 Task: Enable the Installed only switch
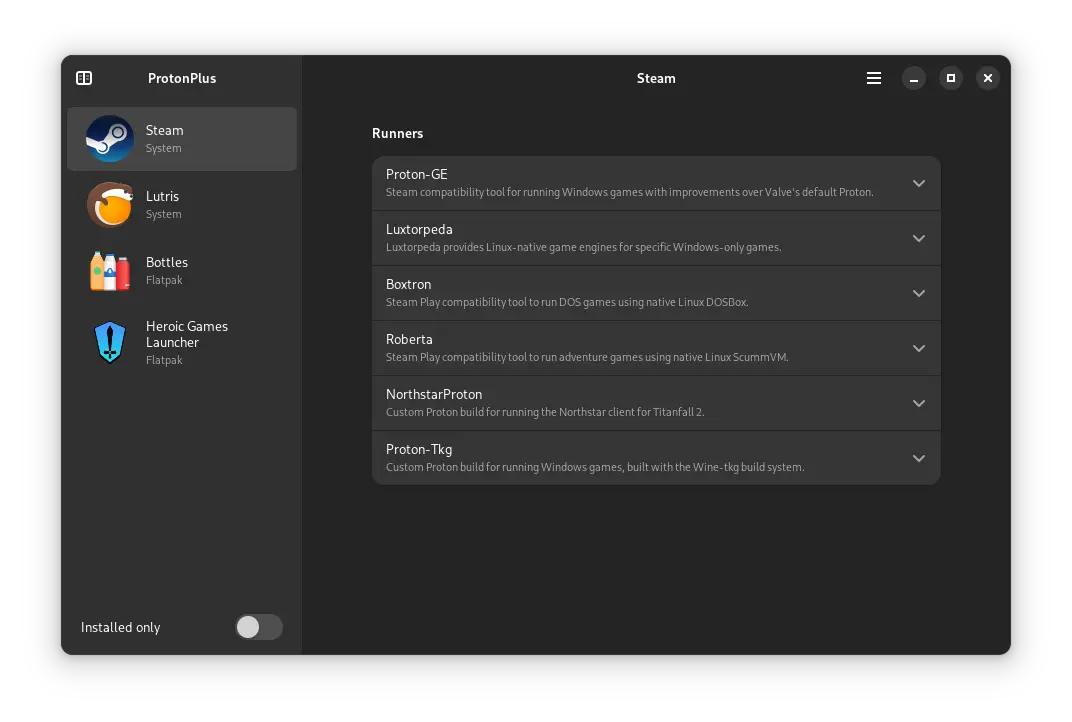(259, 627)
